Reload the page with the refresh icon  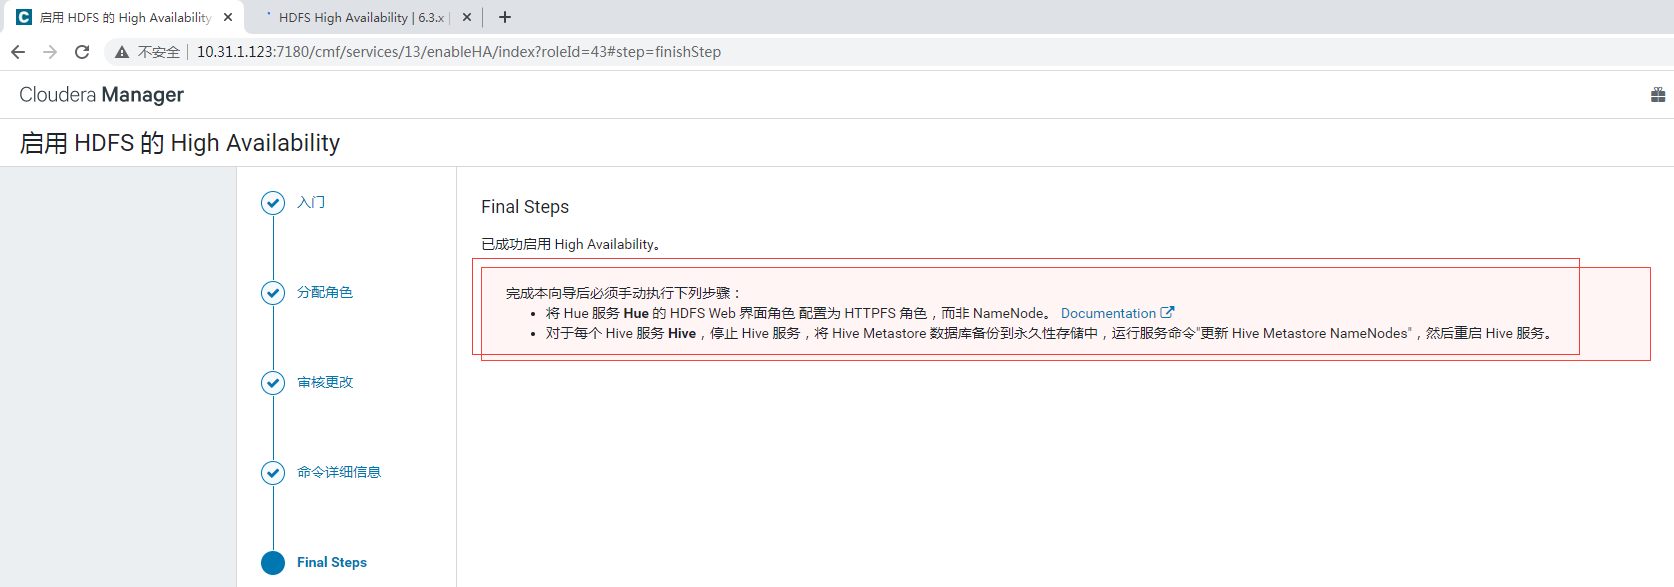82,52
